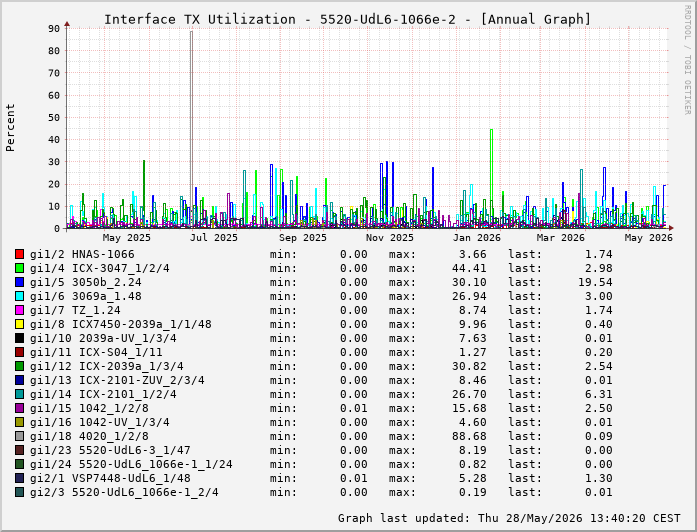Click the brown gi1/23 5520-UdL6-3 legend swatch
Image resolution: width=697 pixels, height=532 pixels.
click(x=19, y=450)
